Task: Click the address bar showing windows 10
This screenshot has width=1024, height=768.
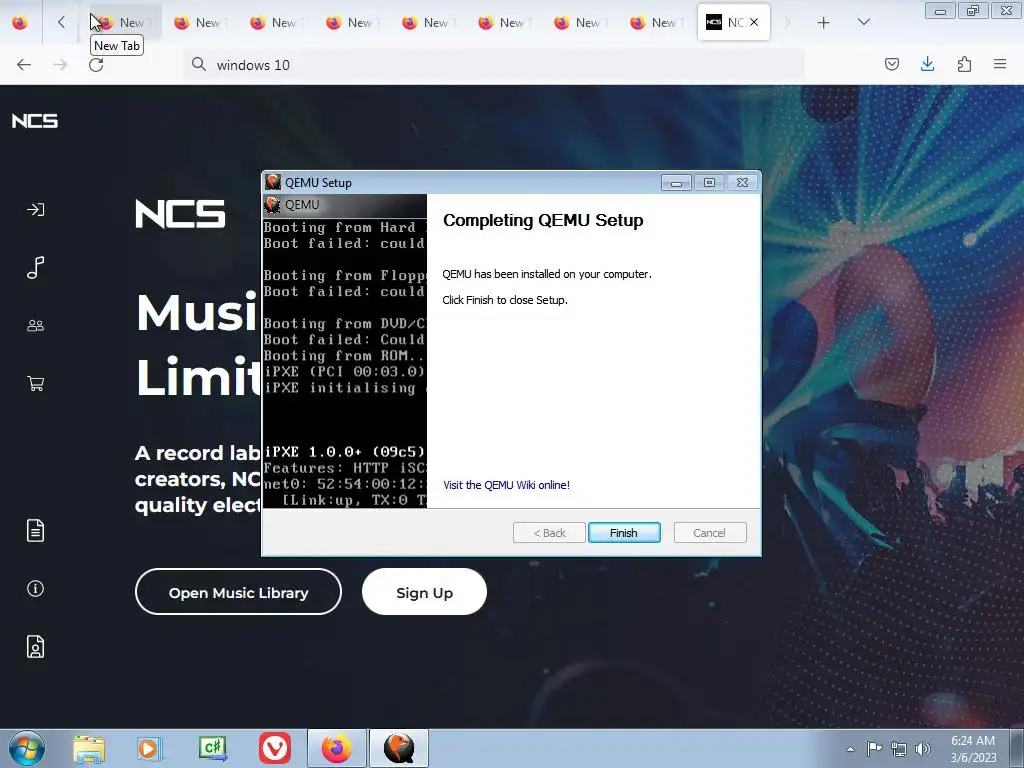Action: point(493,65)
